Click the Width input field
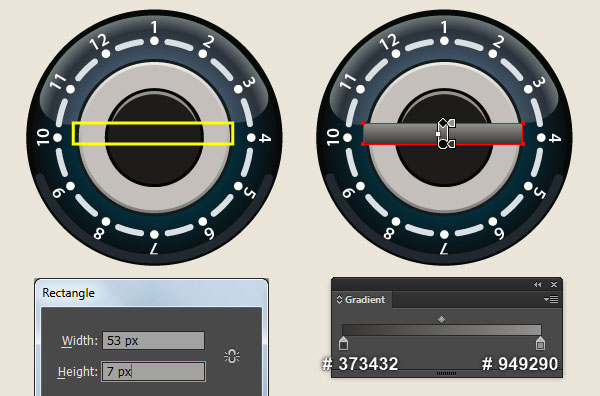600x396 pixels. coord(153,341)
